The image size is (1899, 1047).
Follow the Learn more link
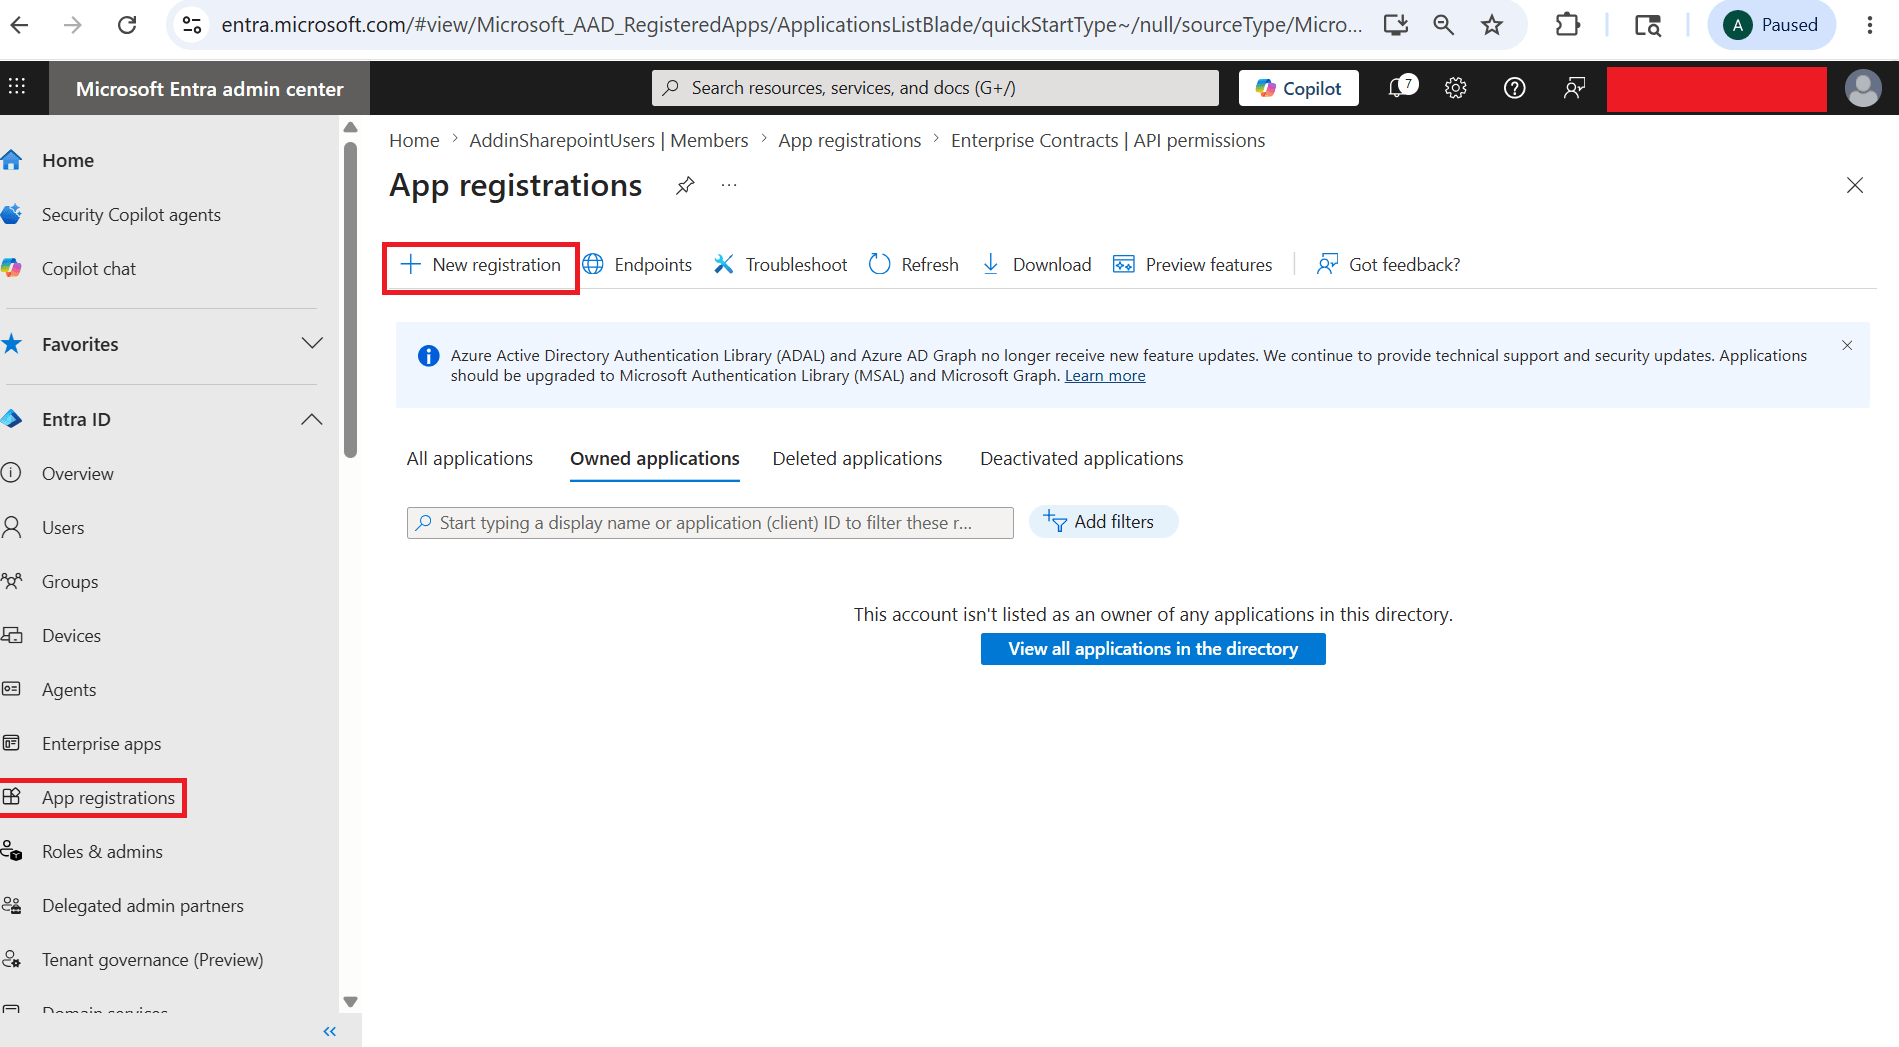click(1105, 376)
